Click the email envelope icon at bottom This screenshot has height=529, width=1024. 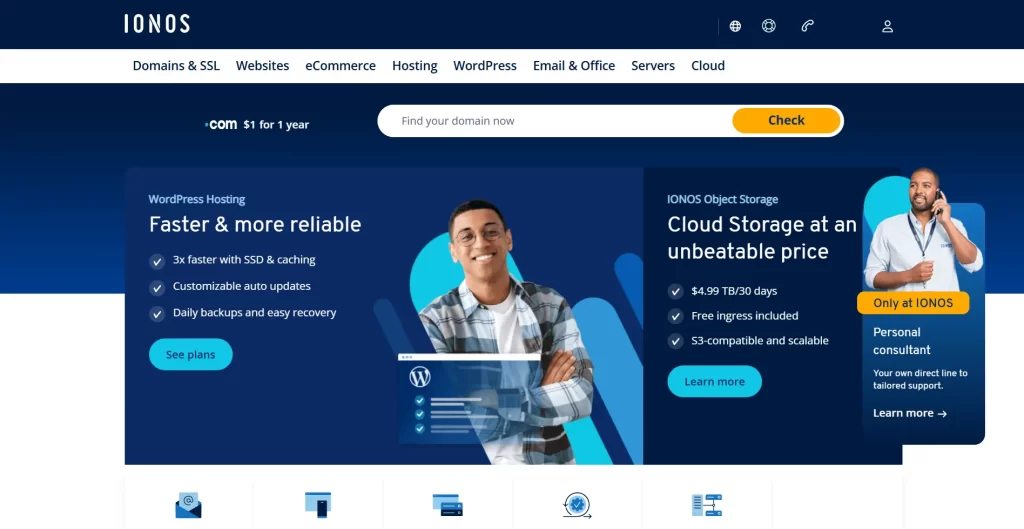pos(188,505)
